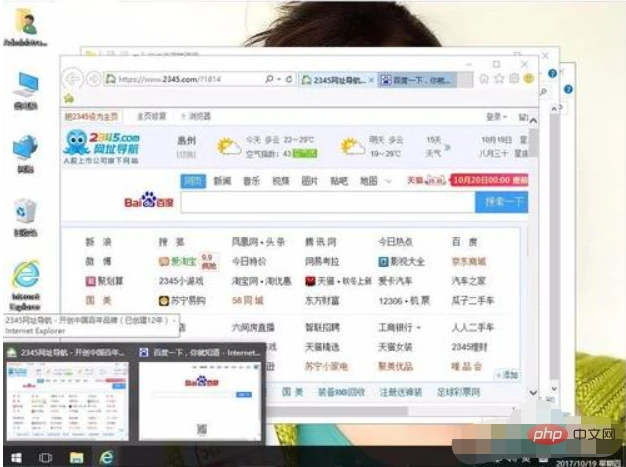Open the IE tools gear icon

click(514, 79)
